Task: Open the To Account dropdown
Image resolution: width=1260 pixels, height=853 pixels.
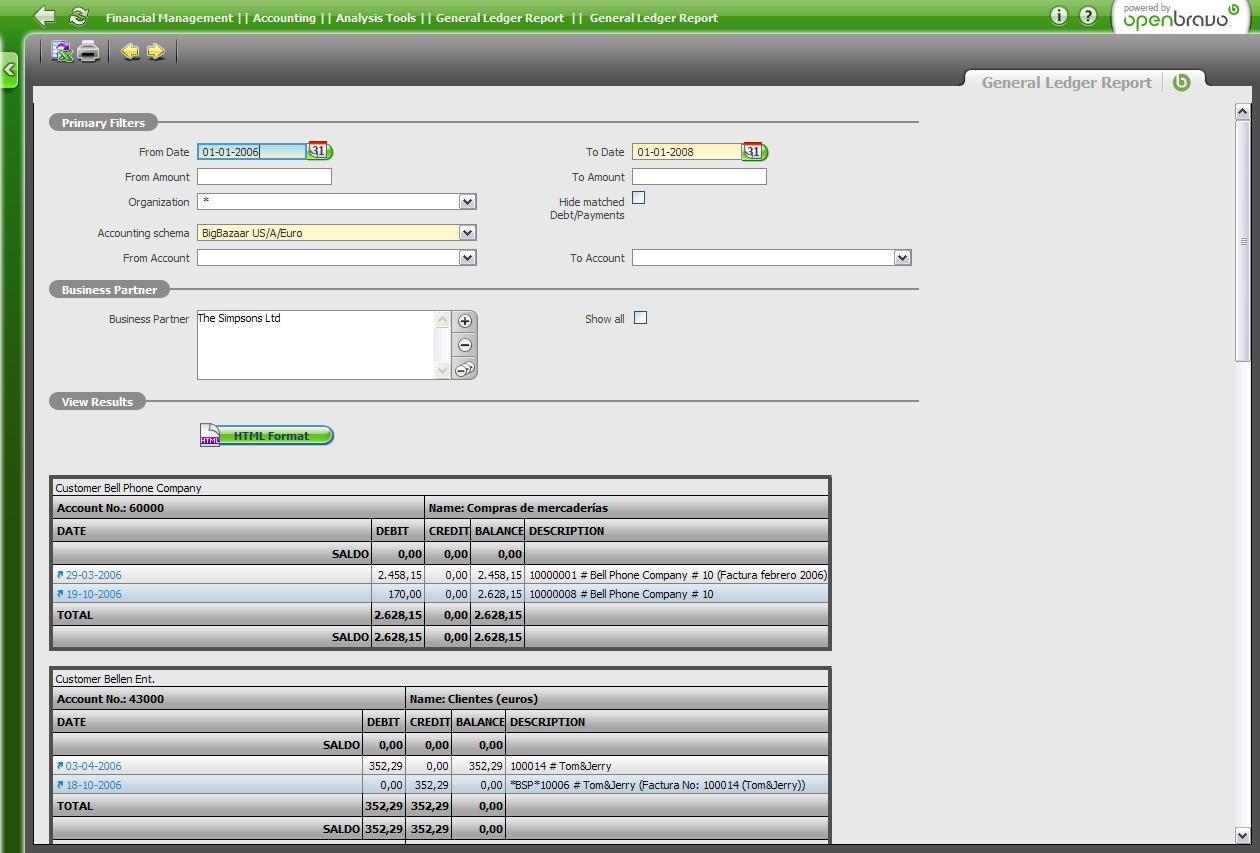Action: coord(902,258)
